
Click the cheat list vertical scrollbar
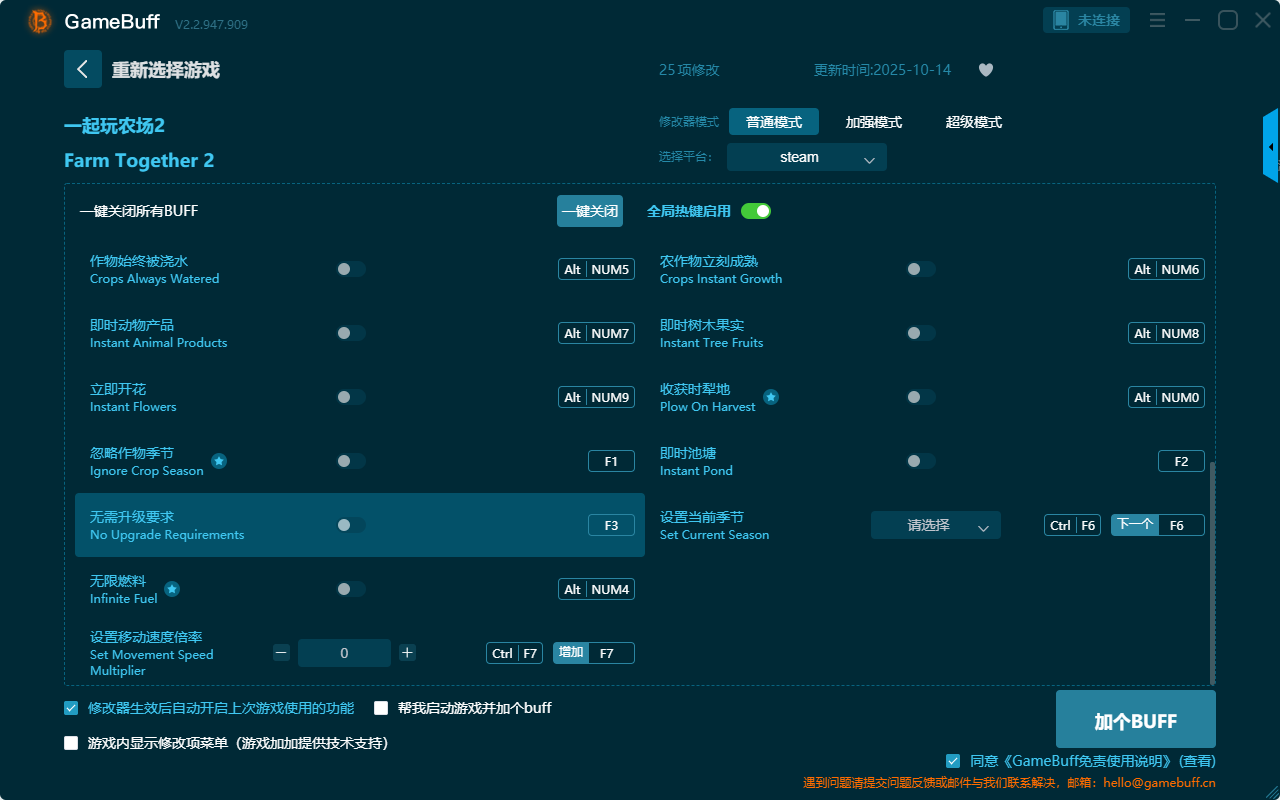click(1212, 570)
